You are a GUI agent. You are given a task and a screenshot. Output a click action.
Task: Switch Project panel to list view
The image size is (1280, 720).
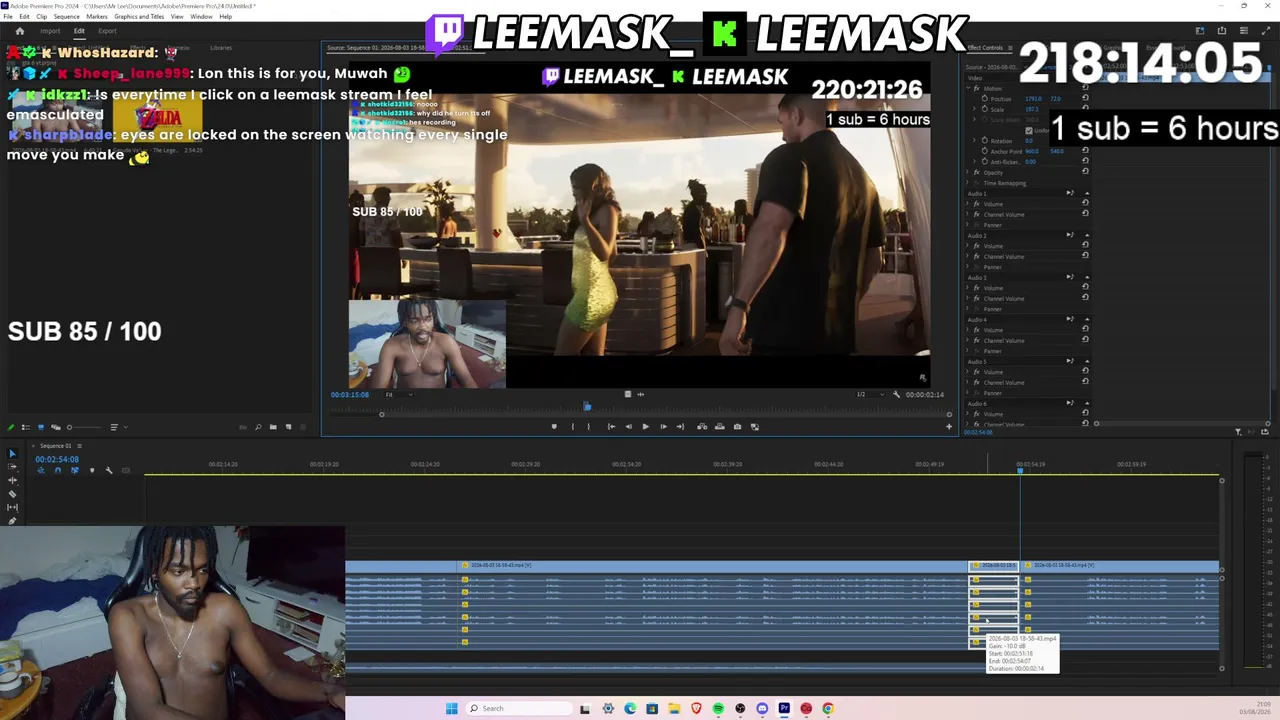pyautogui.click(x=26, y=428)
